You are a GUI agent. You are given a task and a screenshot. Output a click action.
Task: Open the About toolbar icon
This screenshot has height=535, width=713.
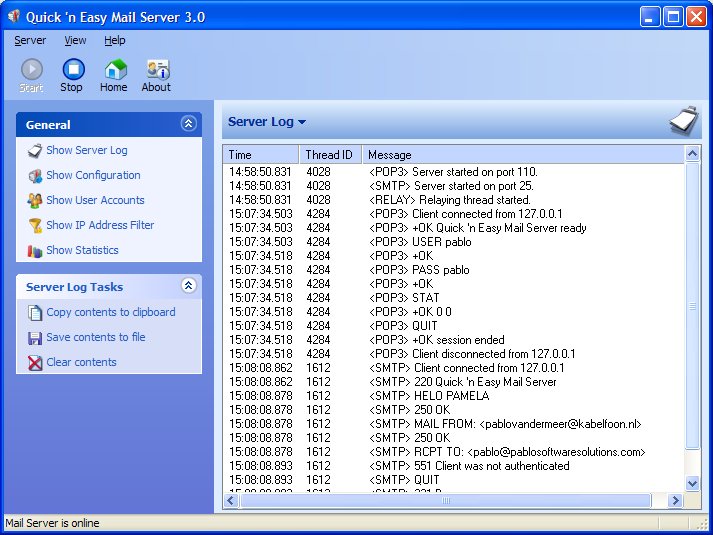click(158, 70)
